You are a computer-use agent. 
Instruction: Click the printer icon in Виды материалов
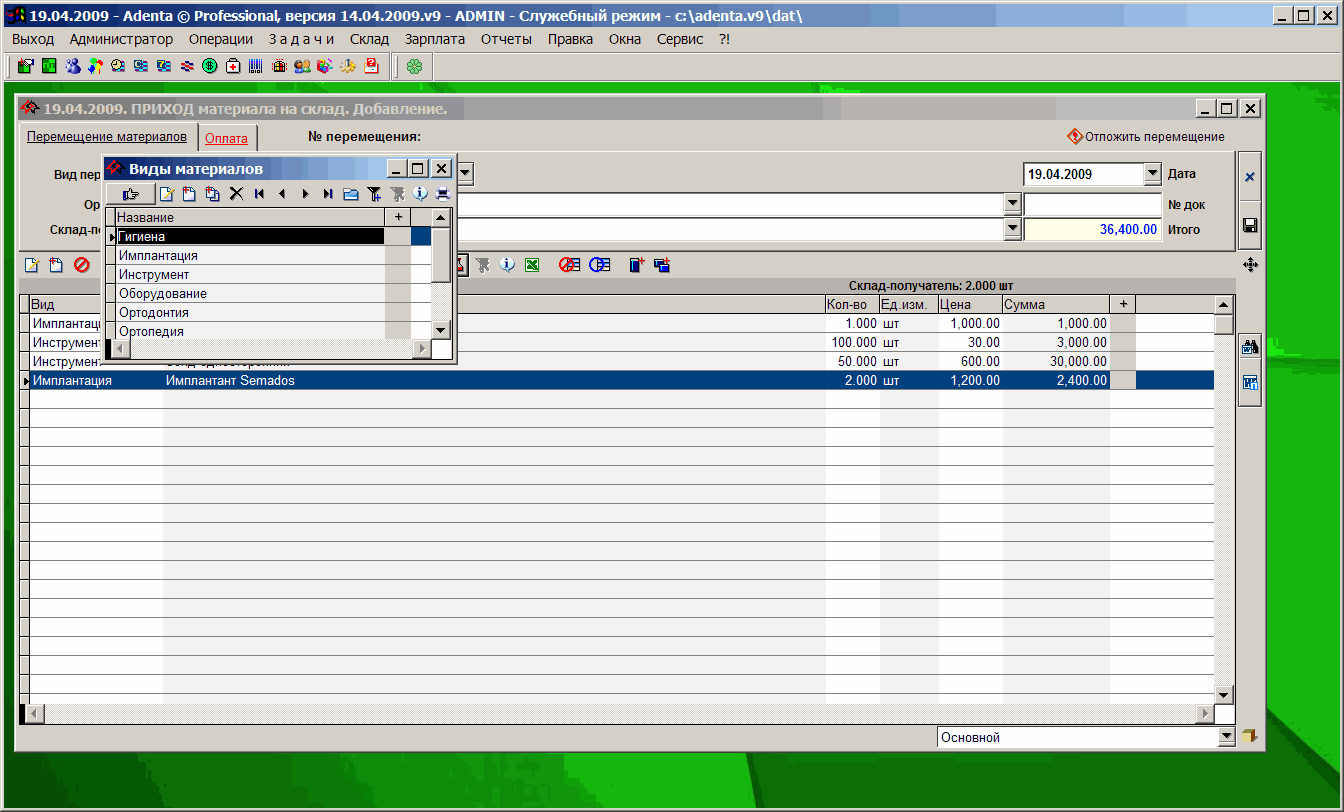pos(442,194)
